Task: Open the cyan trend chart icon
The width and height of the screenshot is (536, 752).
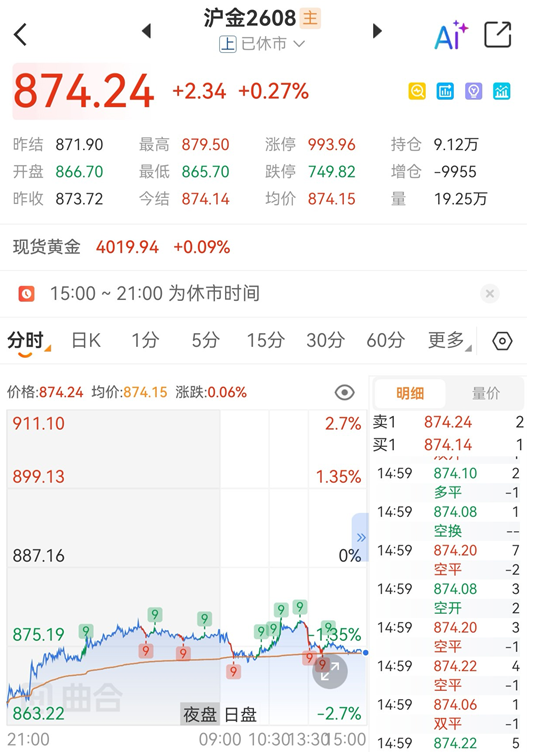Action: point(501,91)
